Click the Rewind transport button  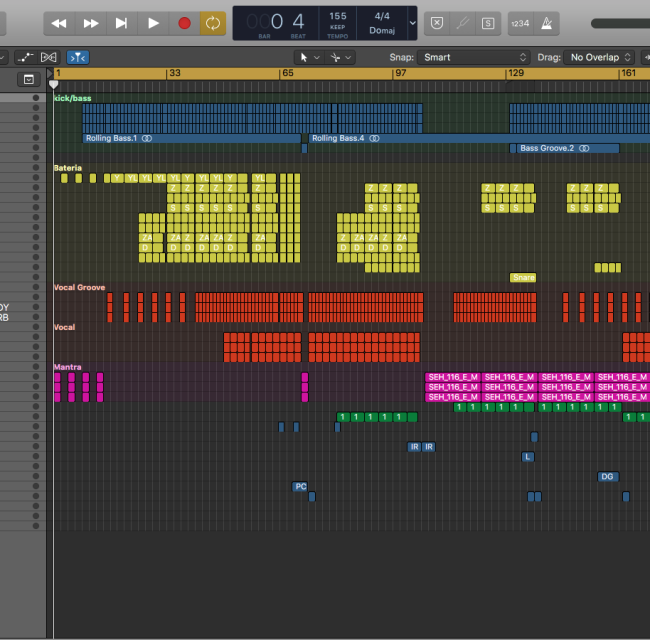tap(59, 22)
